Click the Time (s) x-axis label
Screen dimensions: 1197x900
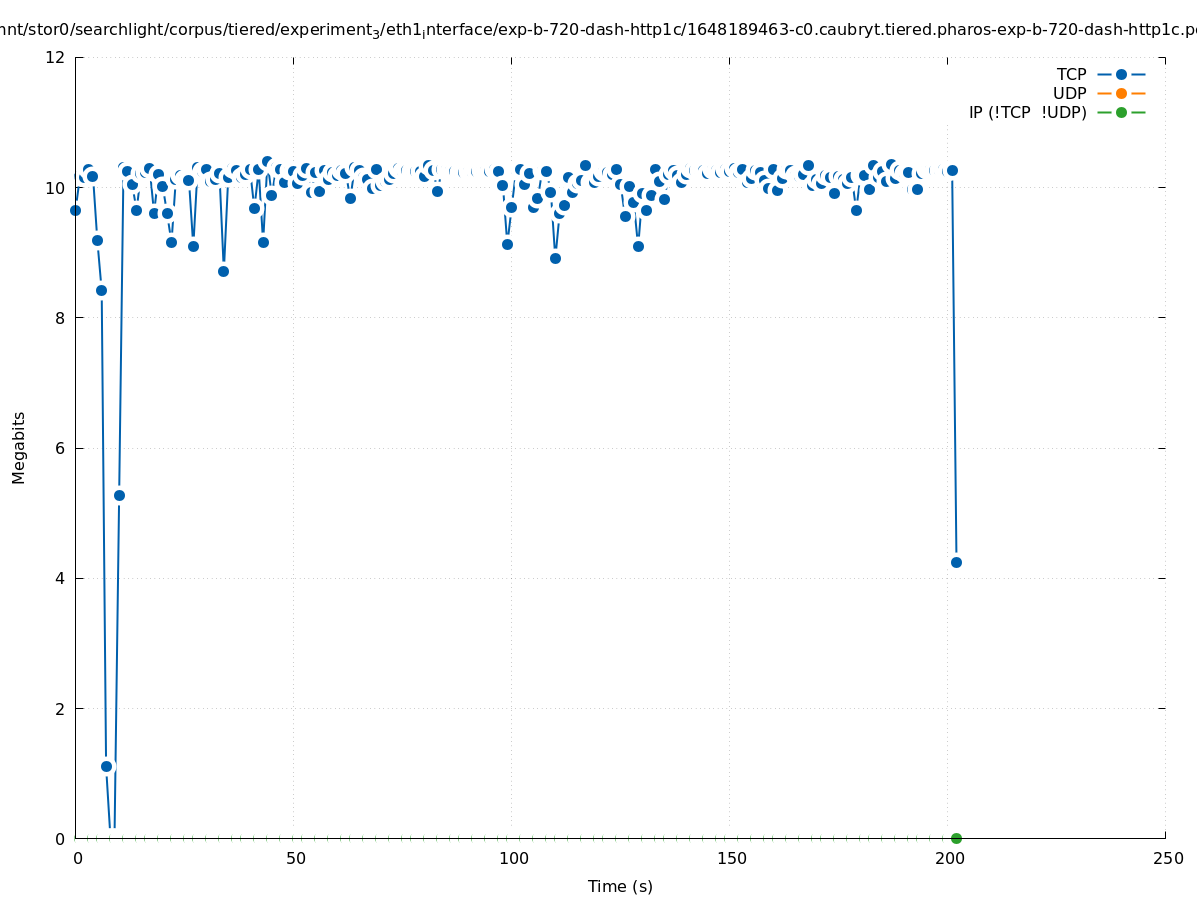(620, 886)
